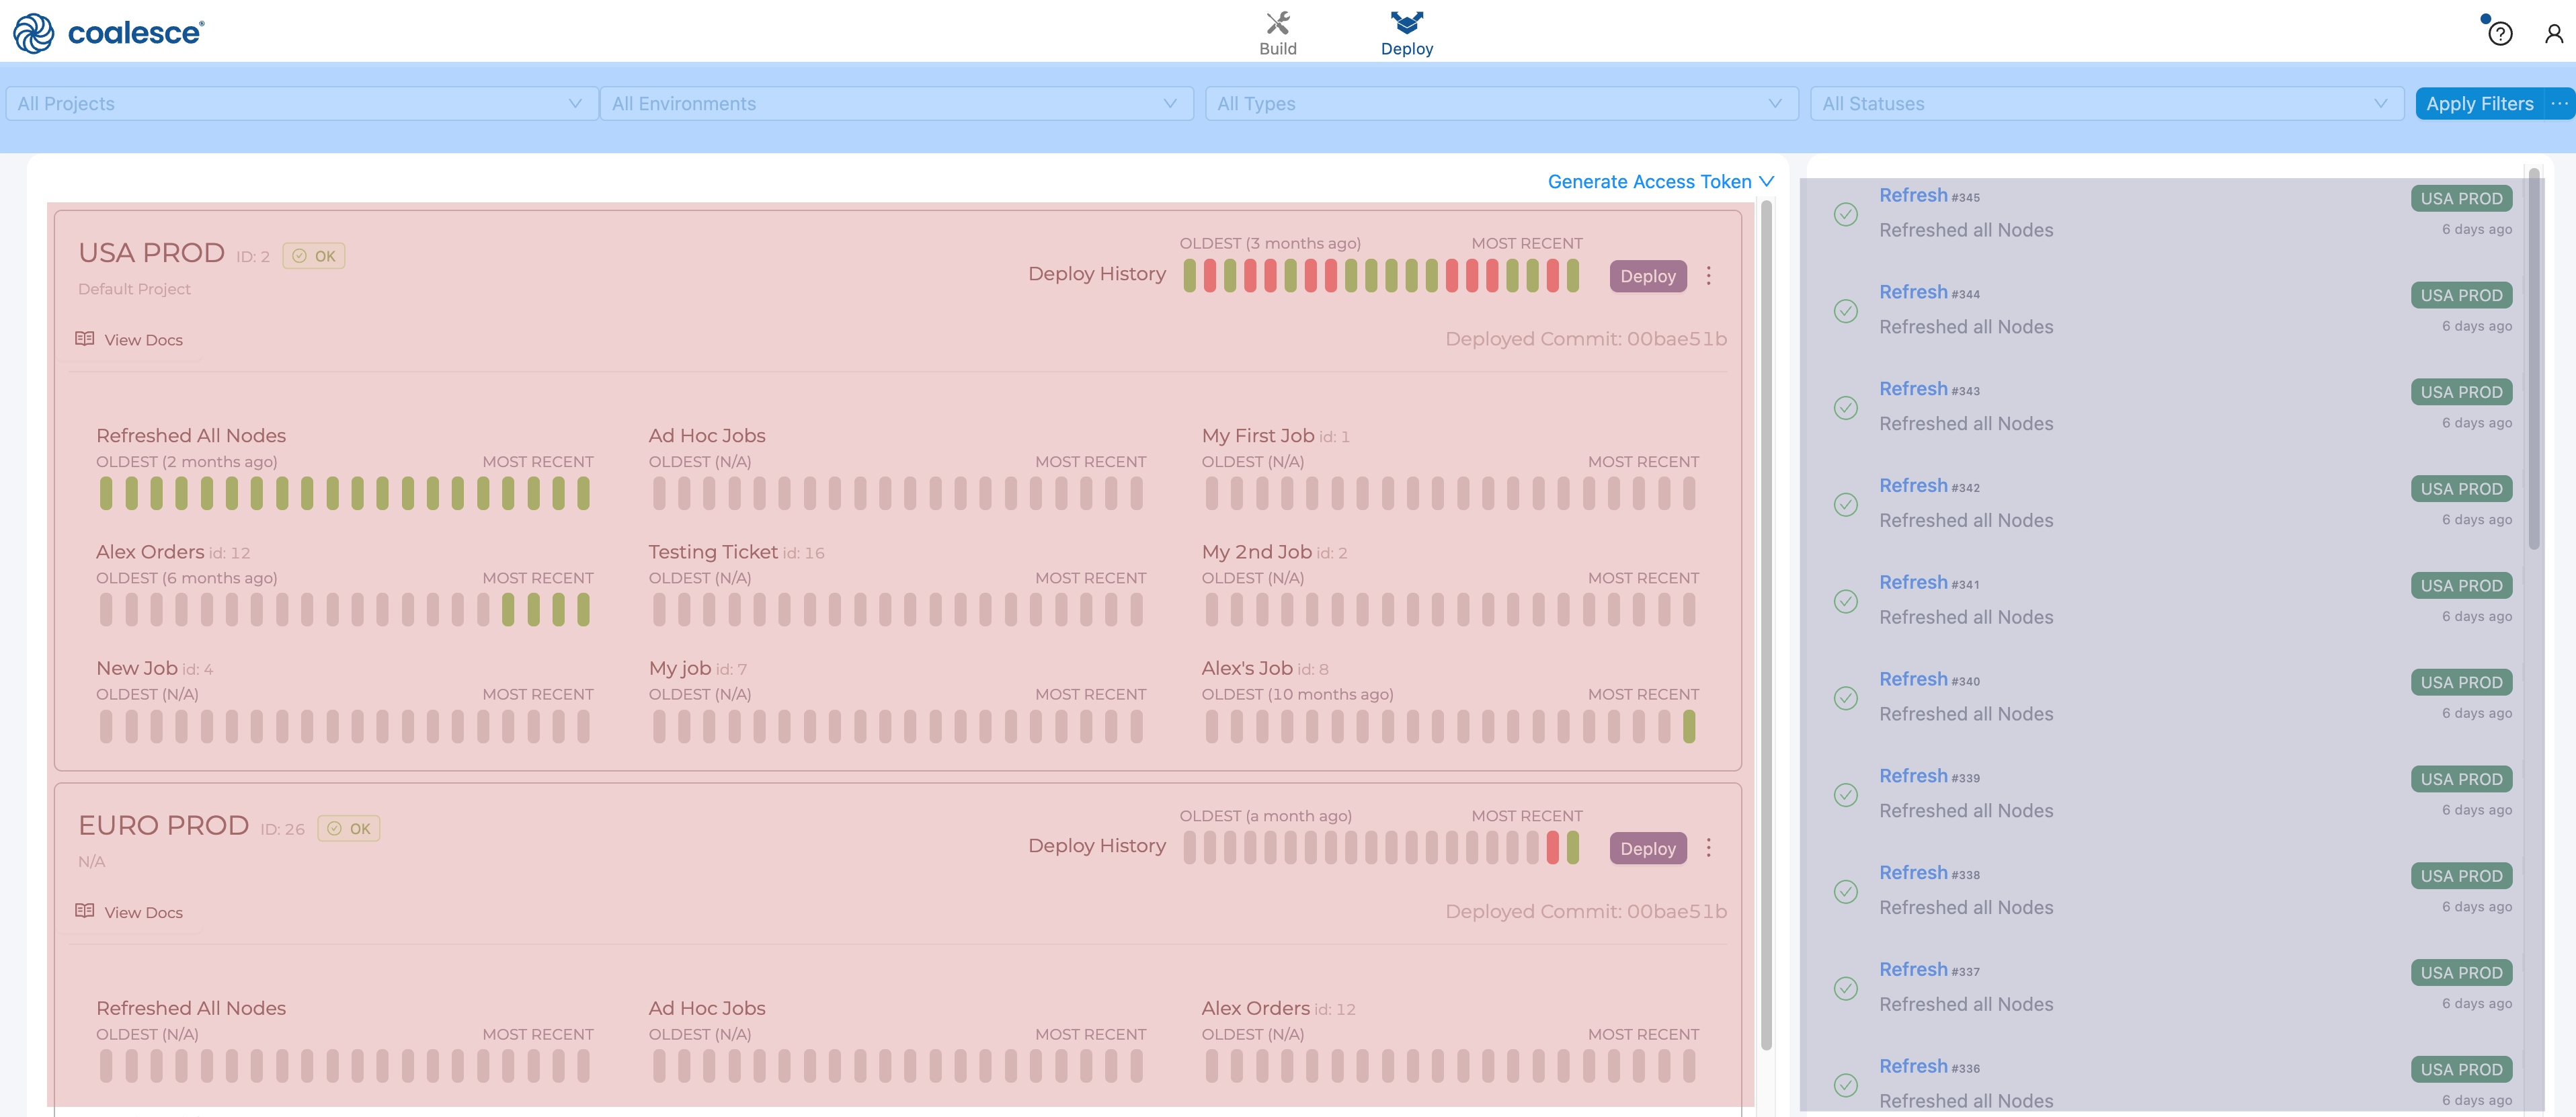Select the Deploy tab
The width and height of the screenshot is (2576, 1117).
point(1406,33)
